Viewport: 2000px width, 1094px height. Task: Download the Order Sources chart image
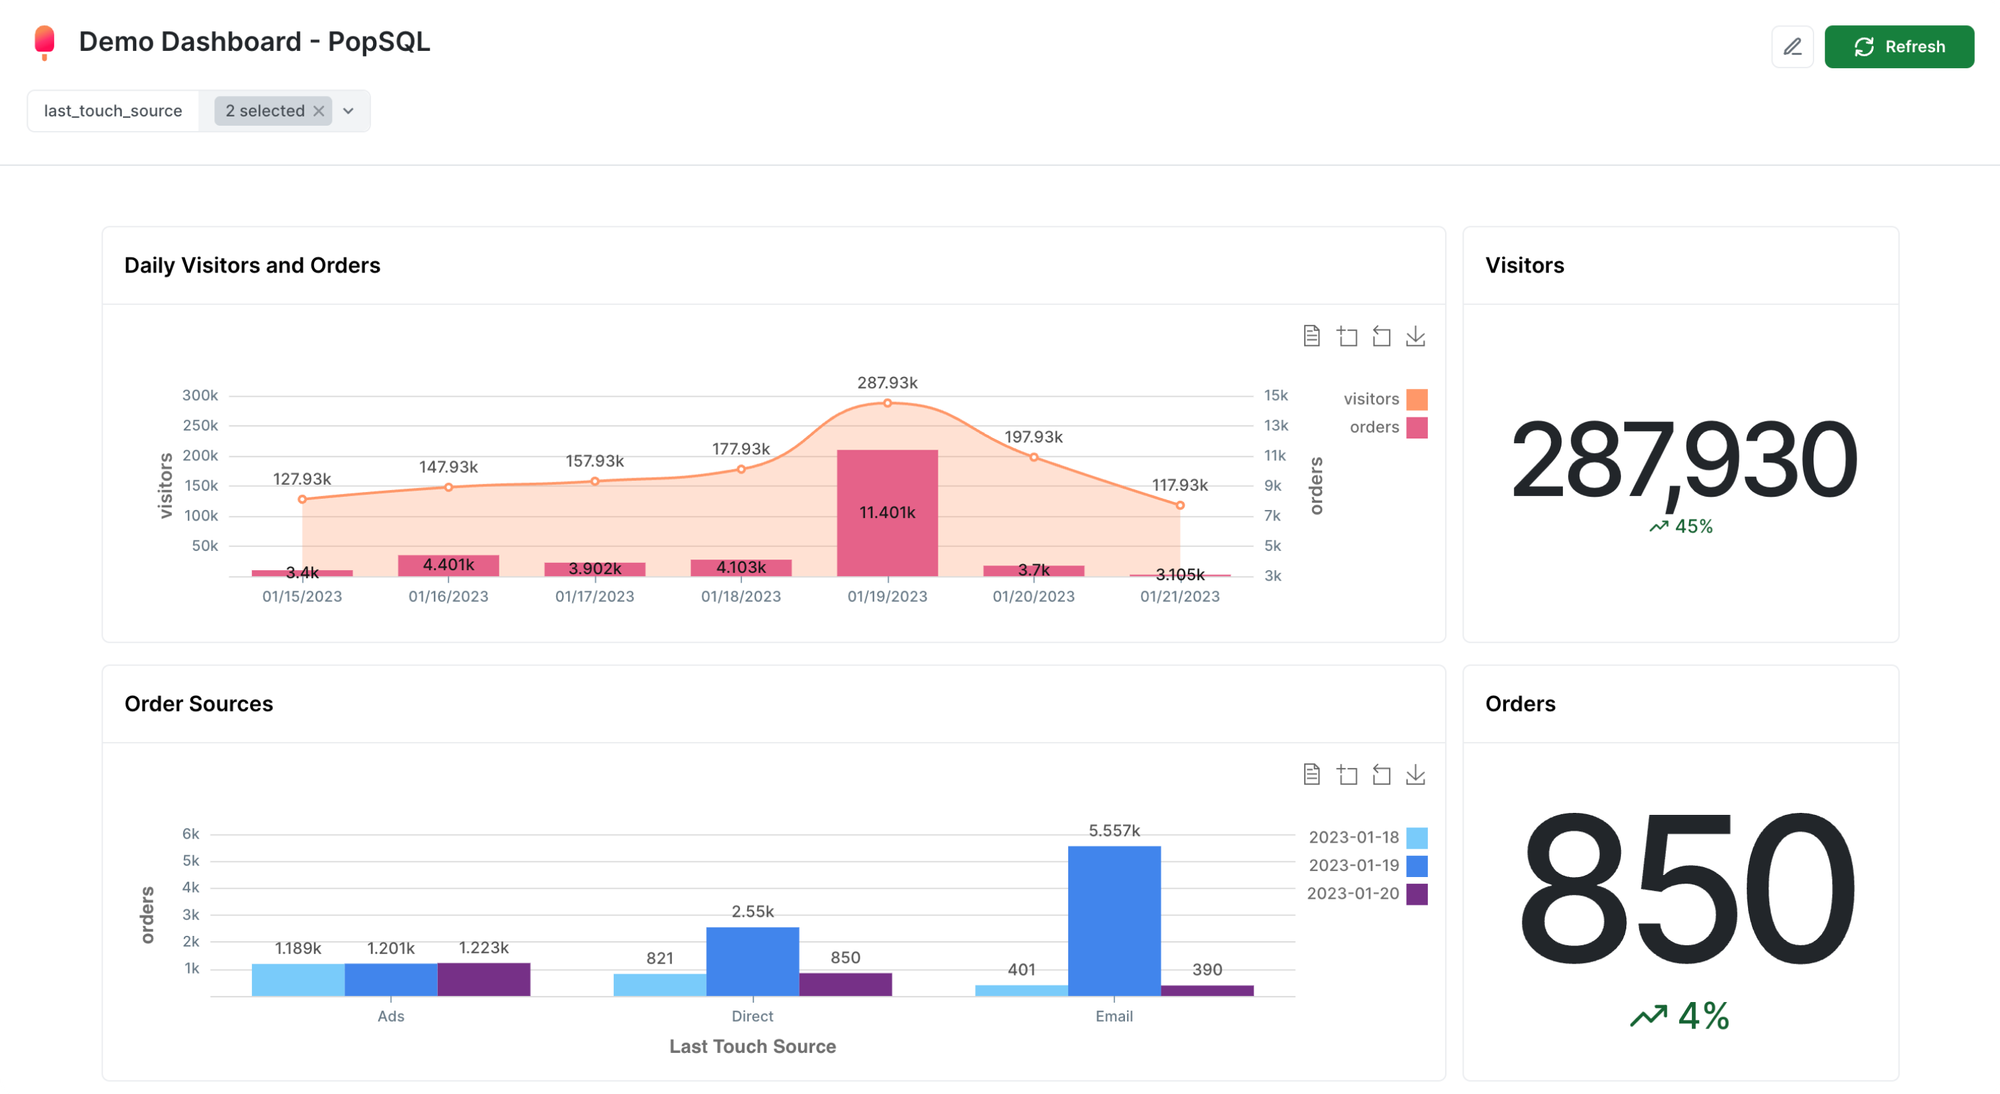click(x=1415, y=774)
